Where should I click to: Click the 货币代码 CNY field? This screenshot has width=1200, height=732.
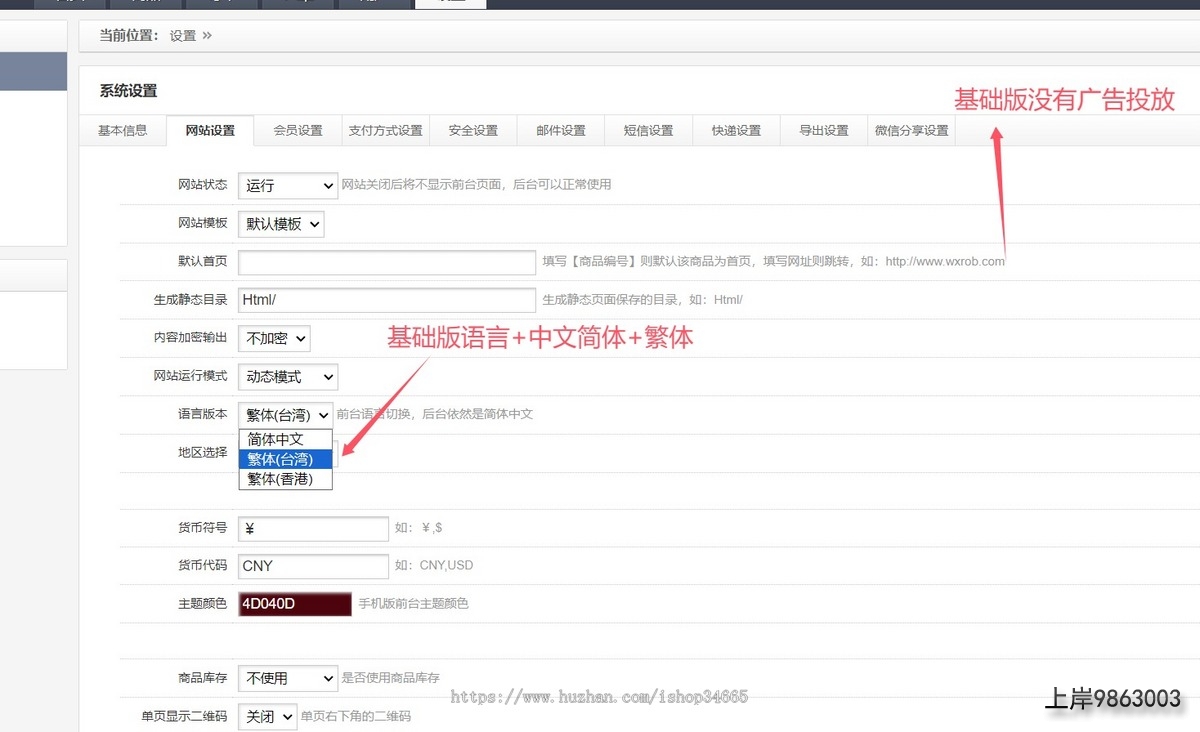[313, 566]
